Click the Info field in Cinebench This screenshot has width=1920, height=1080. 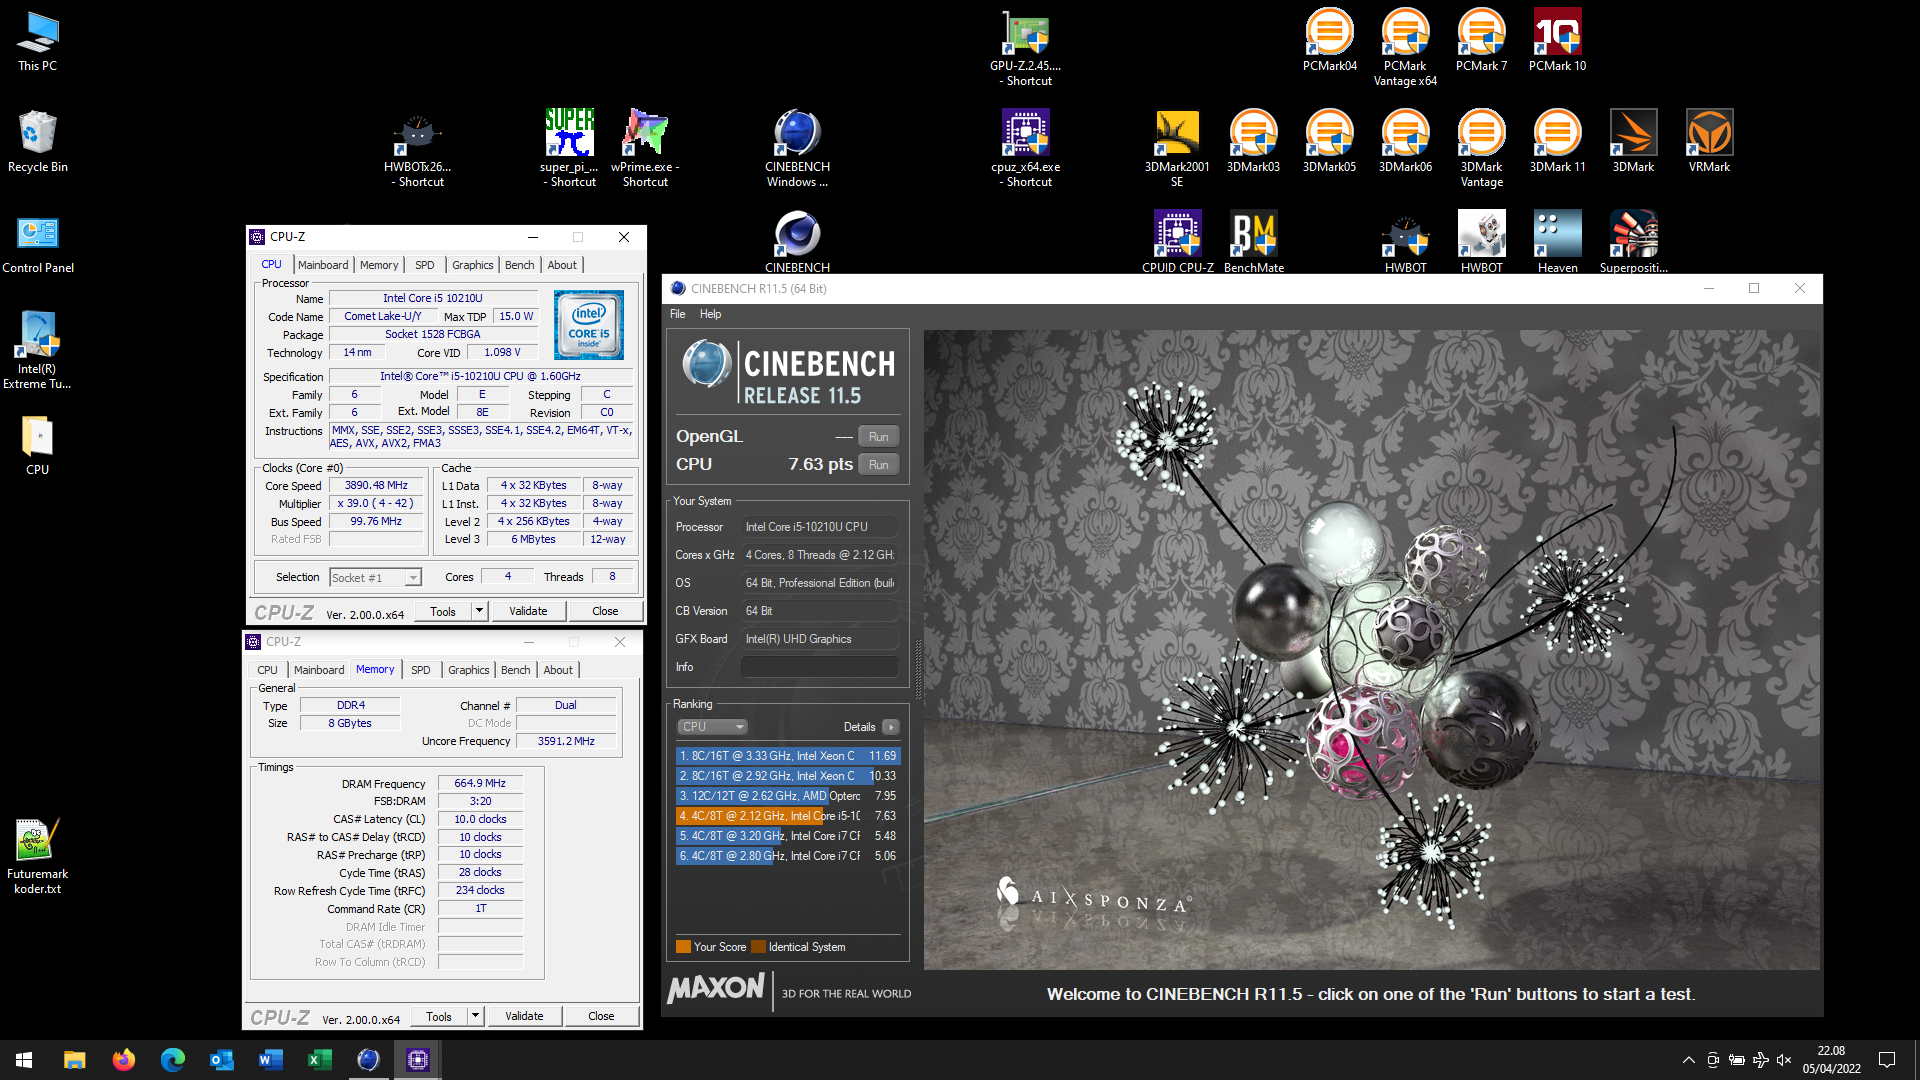pos(819,667)
